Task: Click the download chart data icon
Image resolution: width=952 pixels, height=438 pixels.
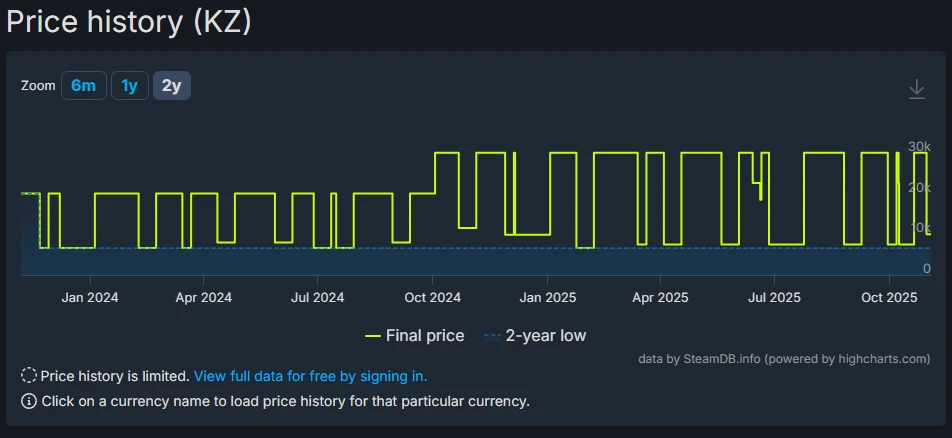Action: pos(917,89)
